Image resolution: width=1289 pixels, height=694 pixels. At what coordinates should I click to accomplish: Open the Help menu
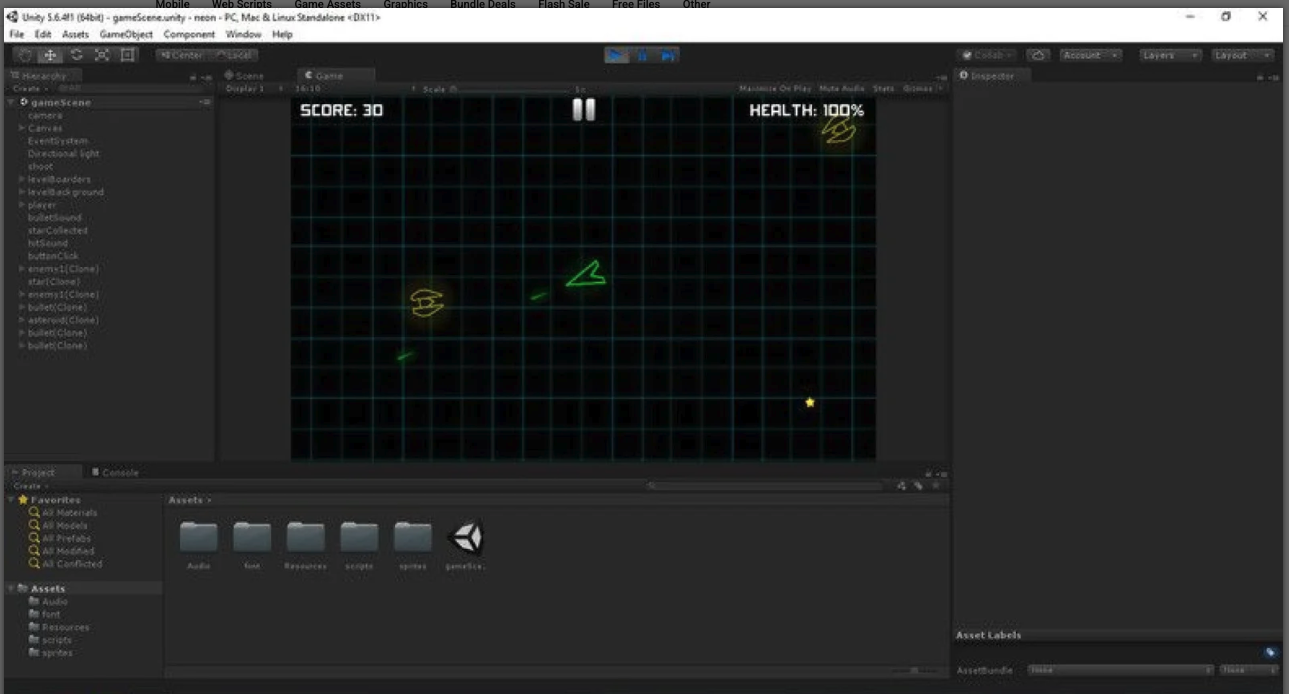pos(282,34)
